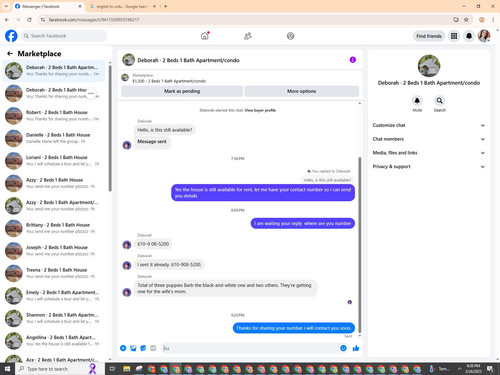500x375 pixels.
Task: Open more actions plus icon in composer
Action: click(123, 348)
